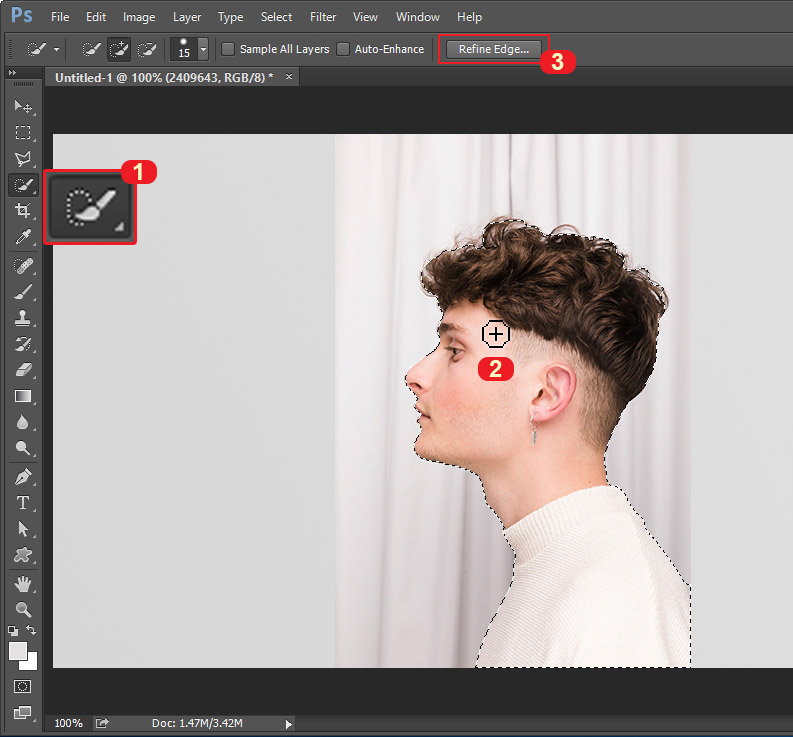Select the Spot Healing Brush tool
Image resolution: width=793 pixels, height=737 pixels.
(x=23, y=266)
